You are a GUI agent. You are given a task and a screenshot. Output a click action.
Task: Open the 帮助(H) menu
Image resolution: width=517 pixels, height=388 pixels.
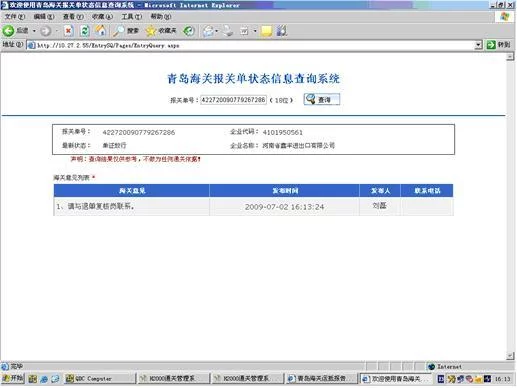tap(161, 16)
